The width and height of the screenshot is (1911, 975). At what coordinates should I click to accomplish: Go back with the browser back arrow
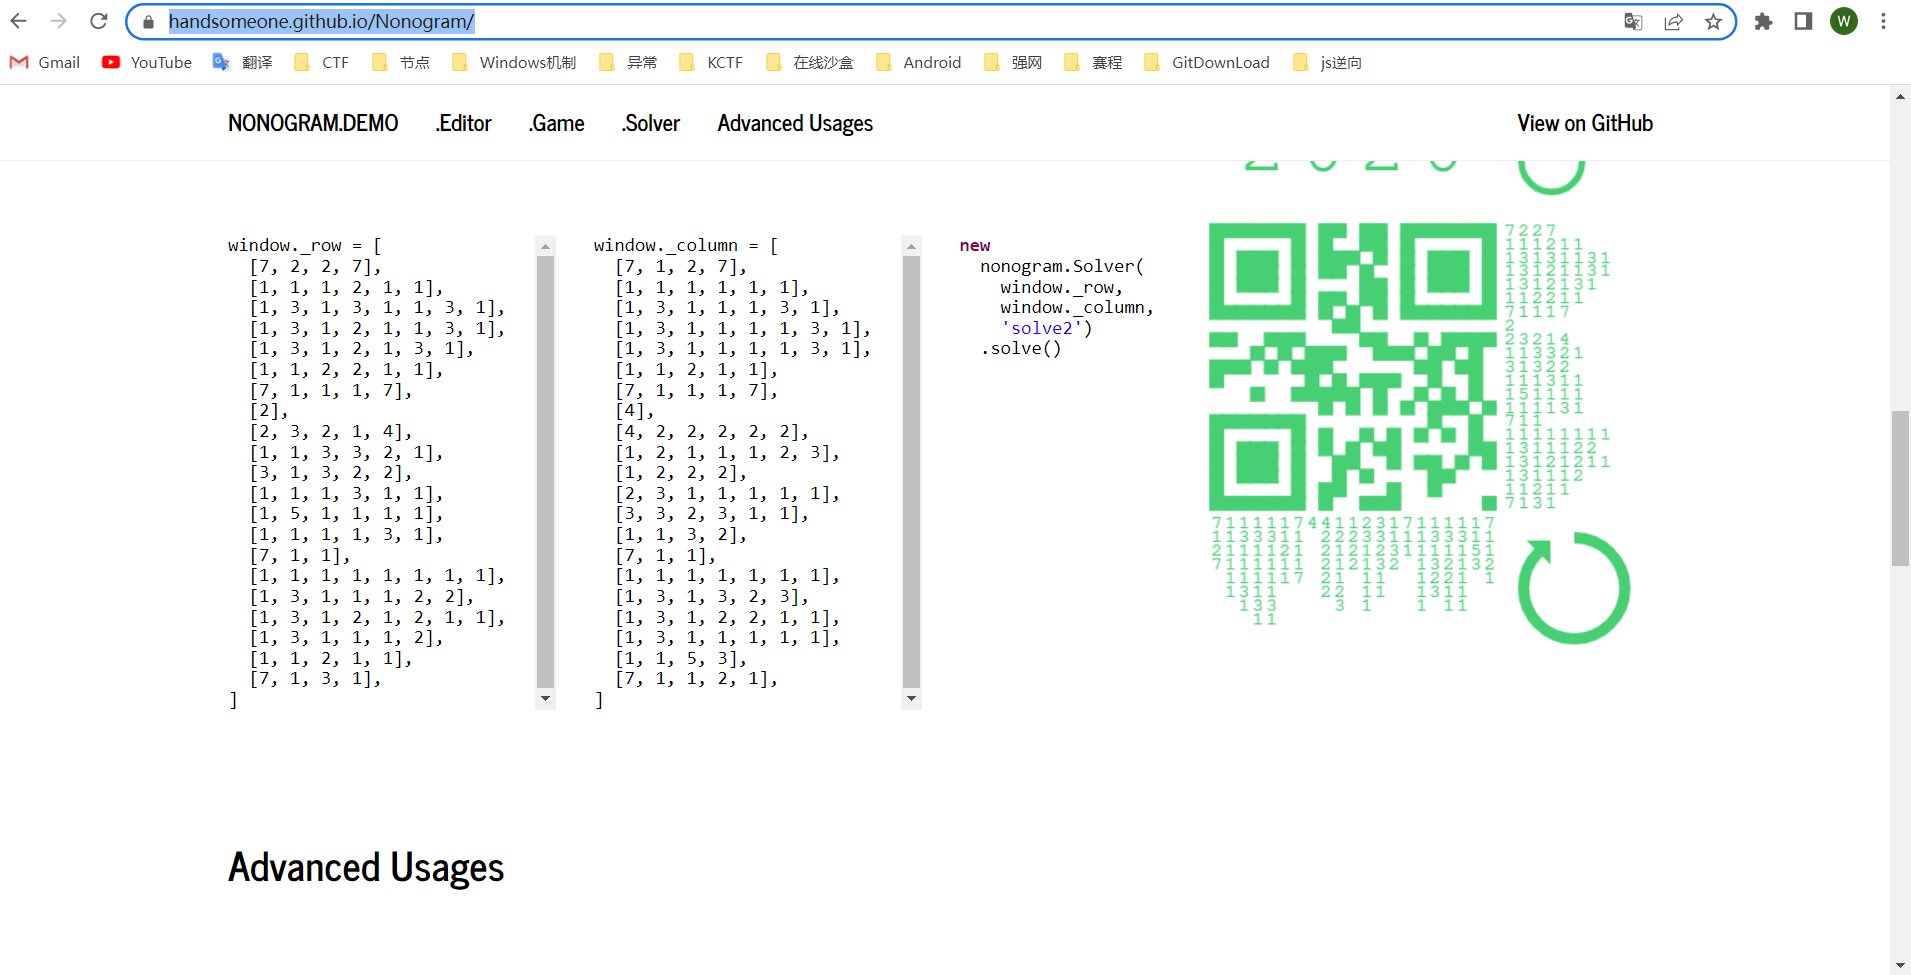pos(18,21)
